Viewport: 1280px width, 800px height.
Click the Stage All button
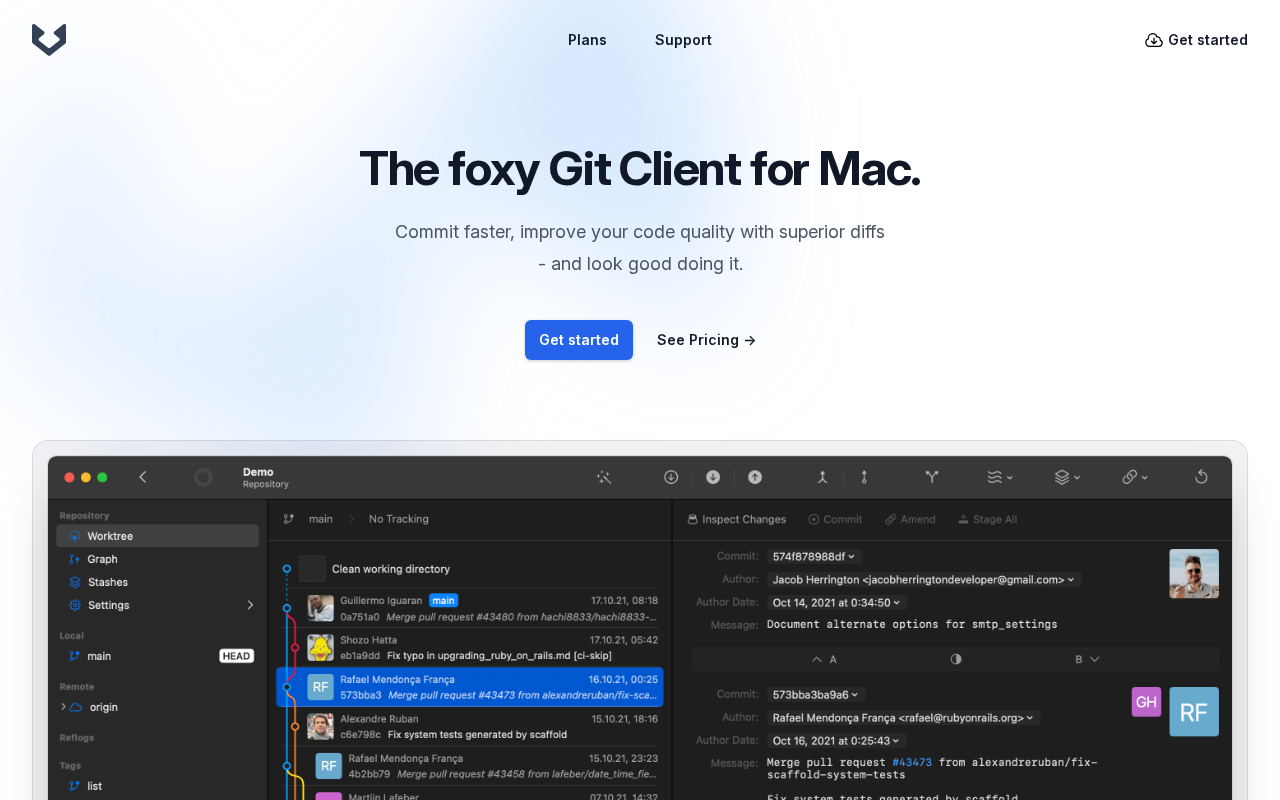tap(988, 519)
